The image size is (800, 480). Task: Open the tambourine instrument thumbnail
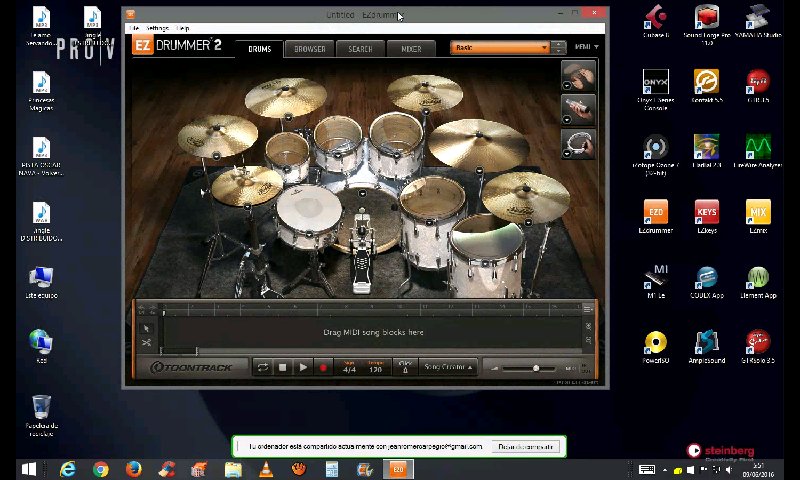579,144
